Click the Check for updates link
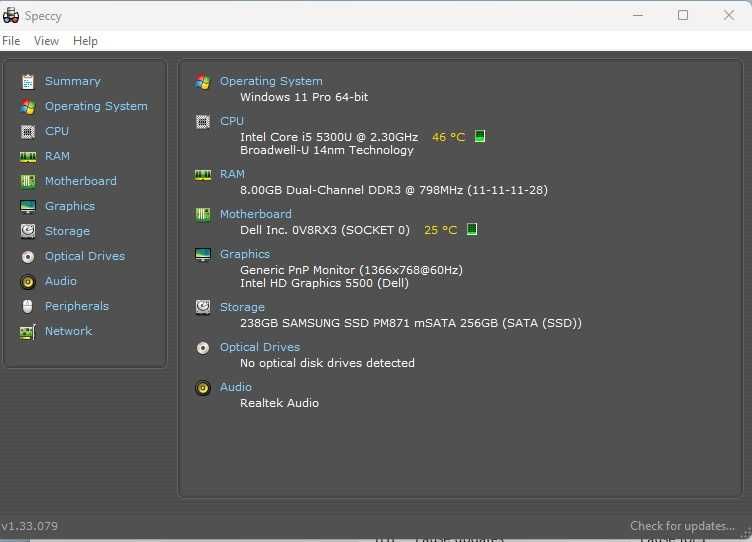Screen dimensions: 752x542 [682, 526]
